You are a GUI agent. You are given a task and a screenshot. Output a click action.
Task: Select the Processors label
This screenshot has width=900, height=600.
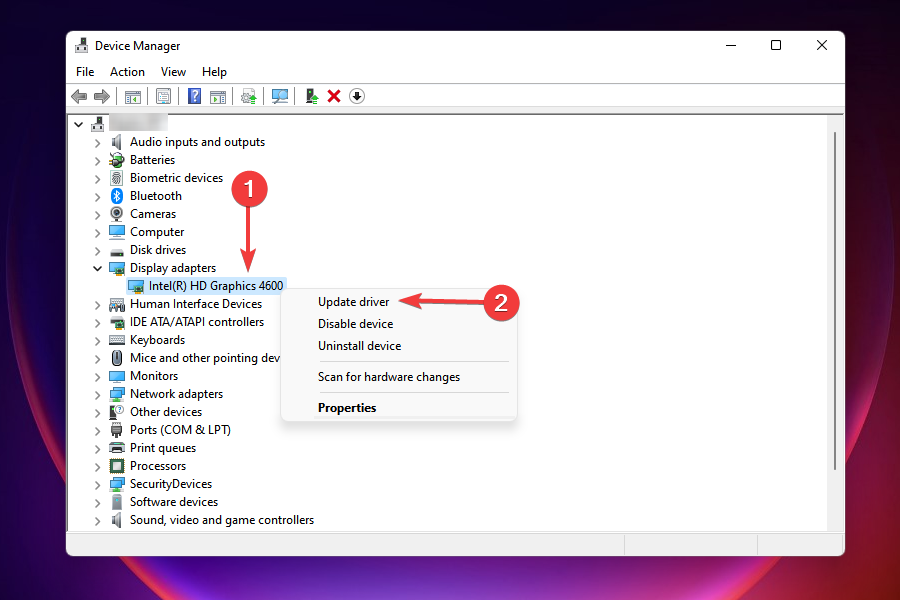point(158,466)
